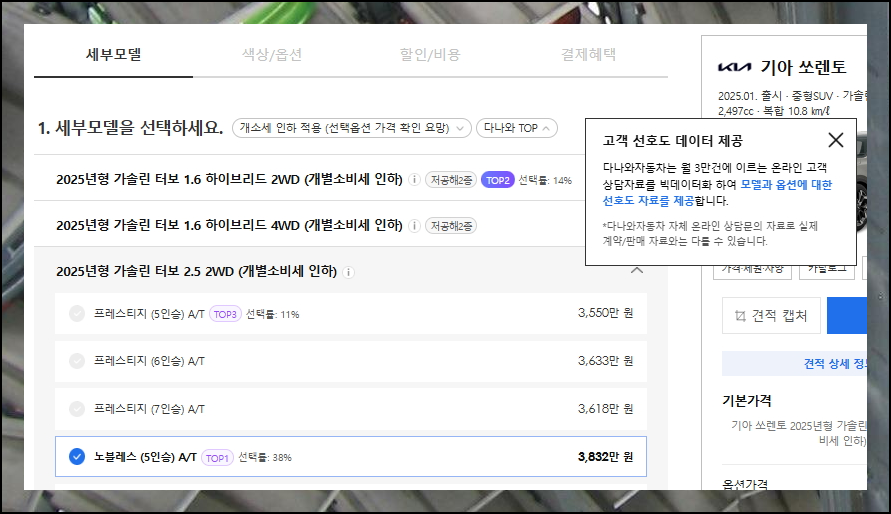This screenshot has width=891, height=514.
Task: Switch to the 색상/옵션 tab
Action: tap(272, 55)
